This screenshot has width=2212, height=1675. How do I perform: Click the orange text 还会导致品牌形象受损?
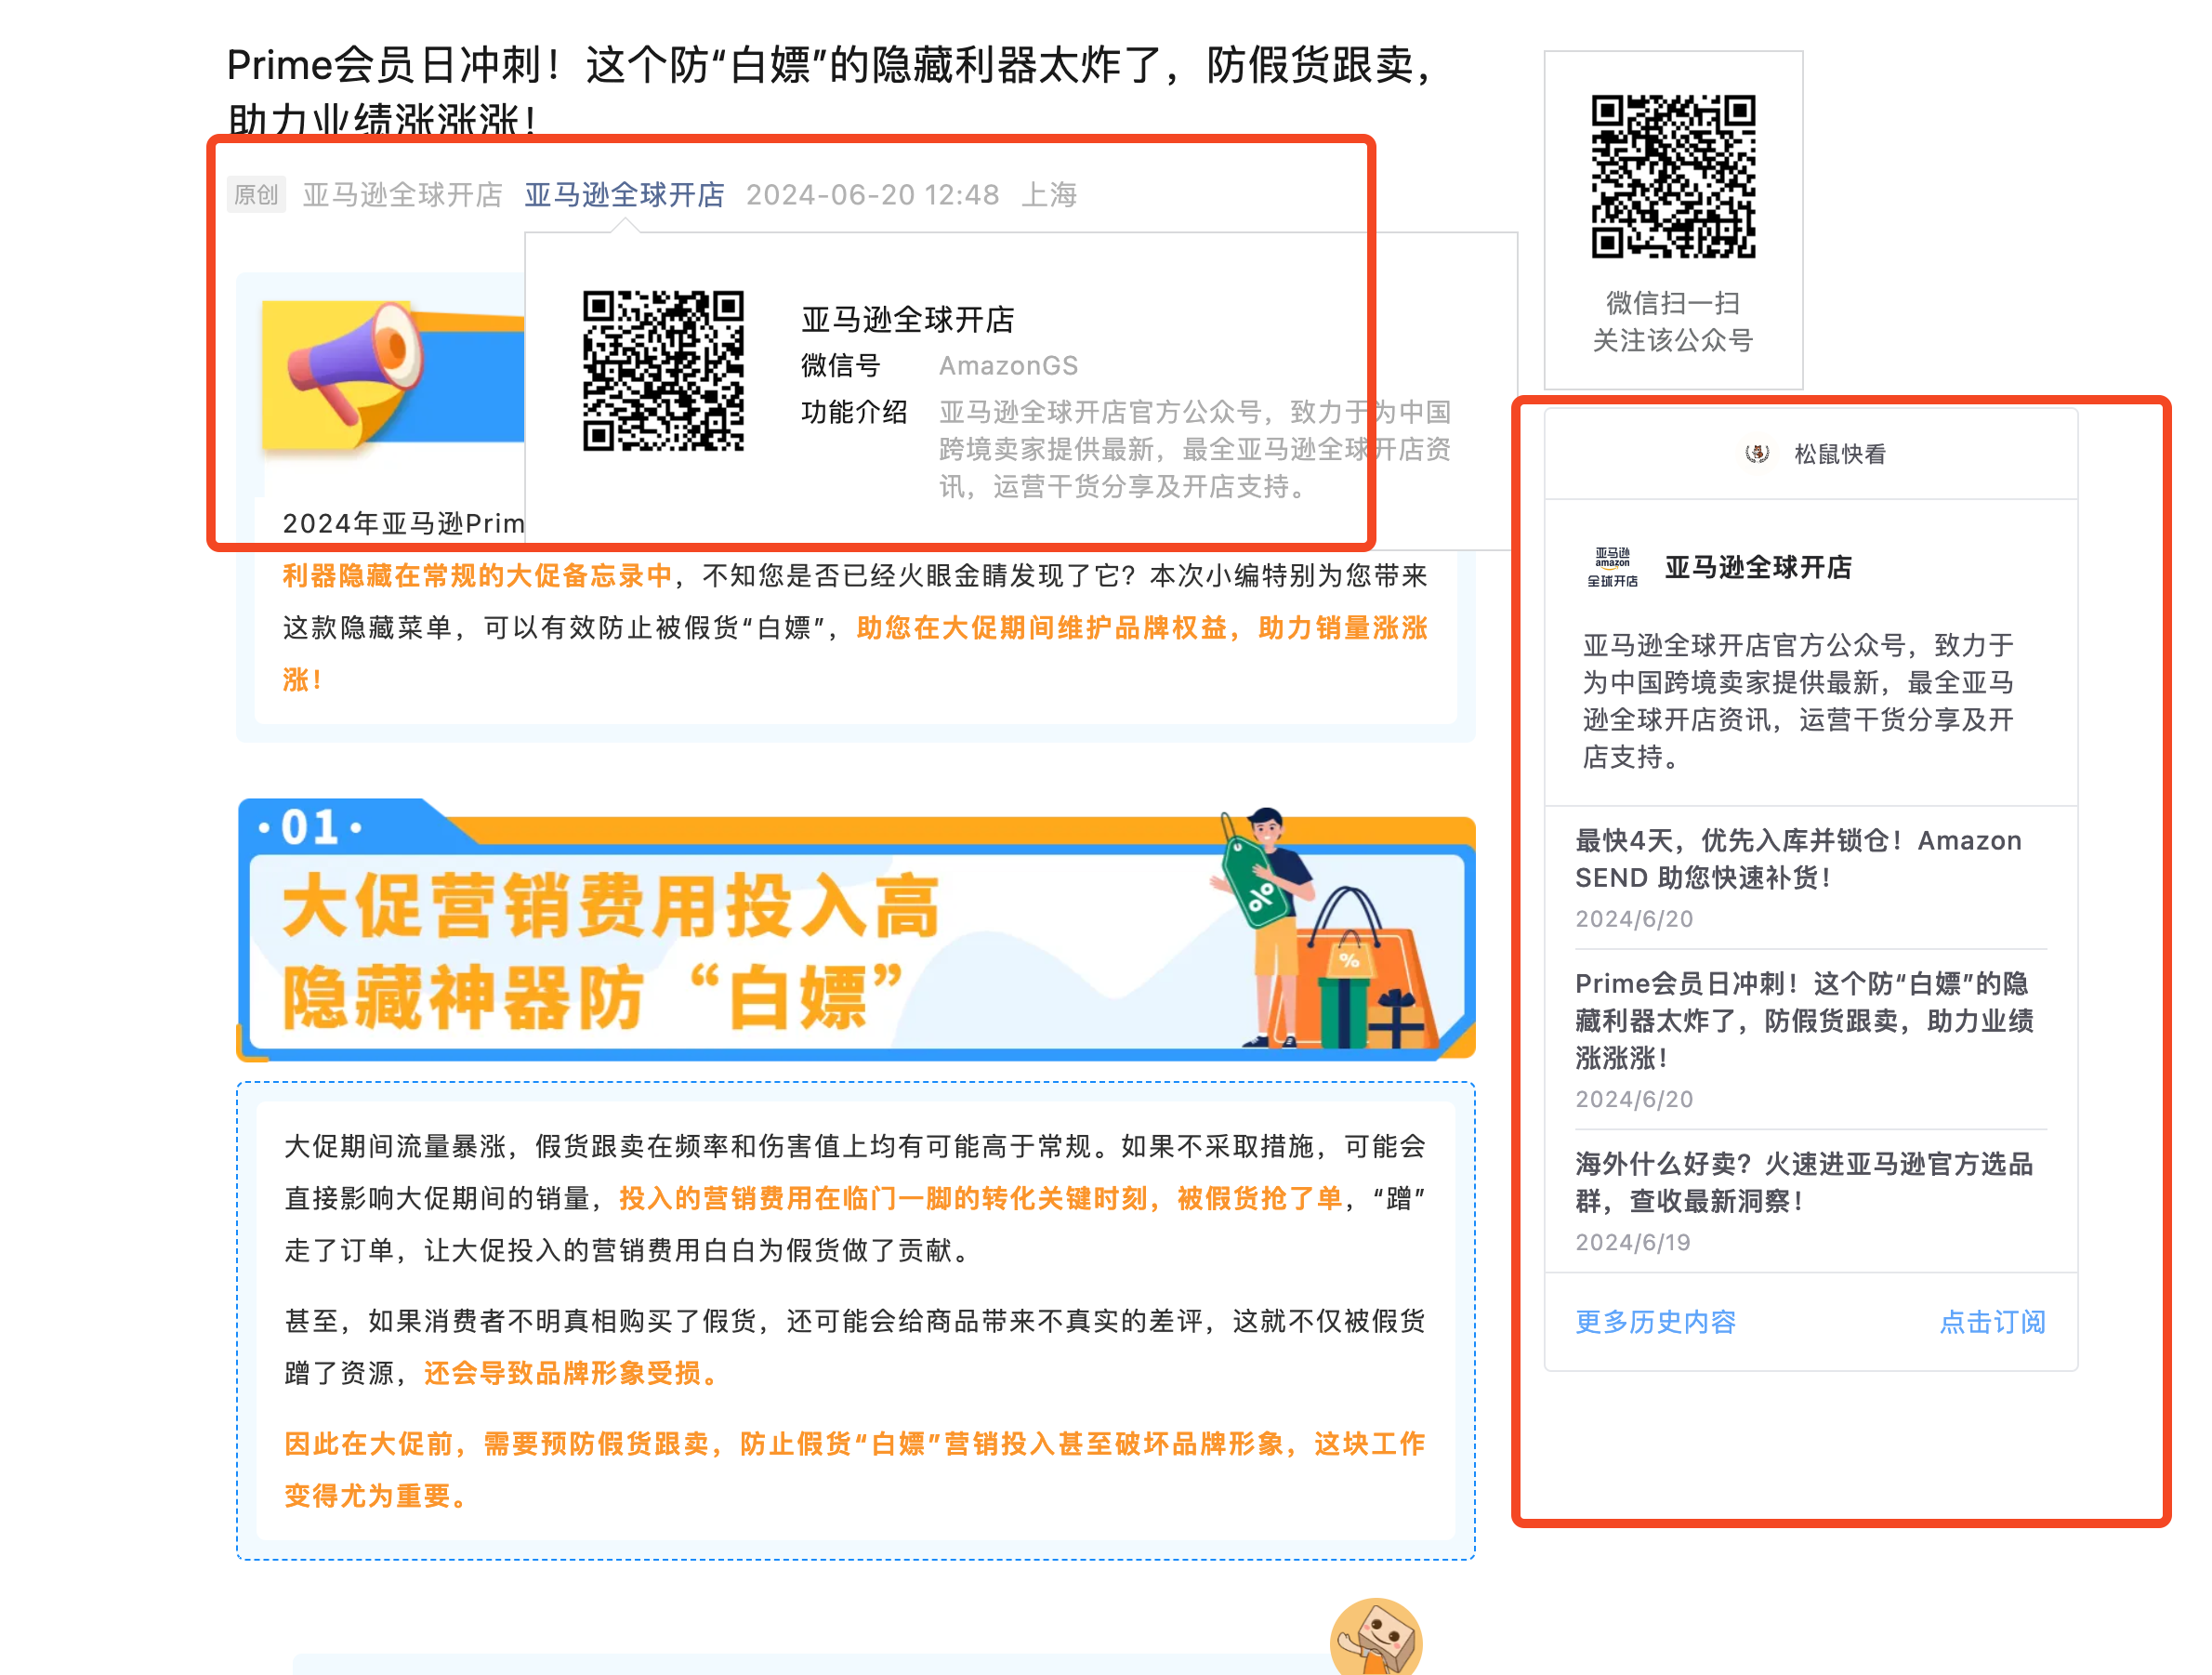[571, 1373]
